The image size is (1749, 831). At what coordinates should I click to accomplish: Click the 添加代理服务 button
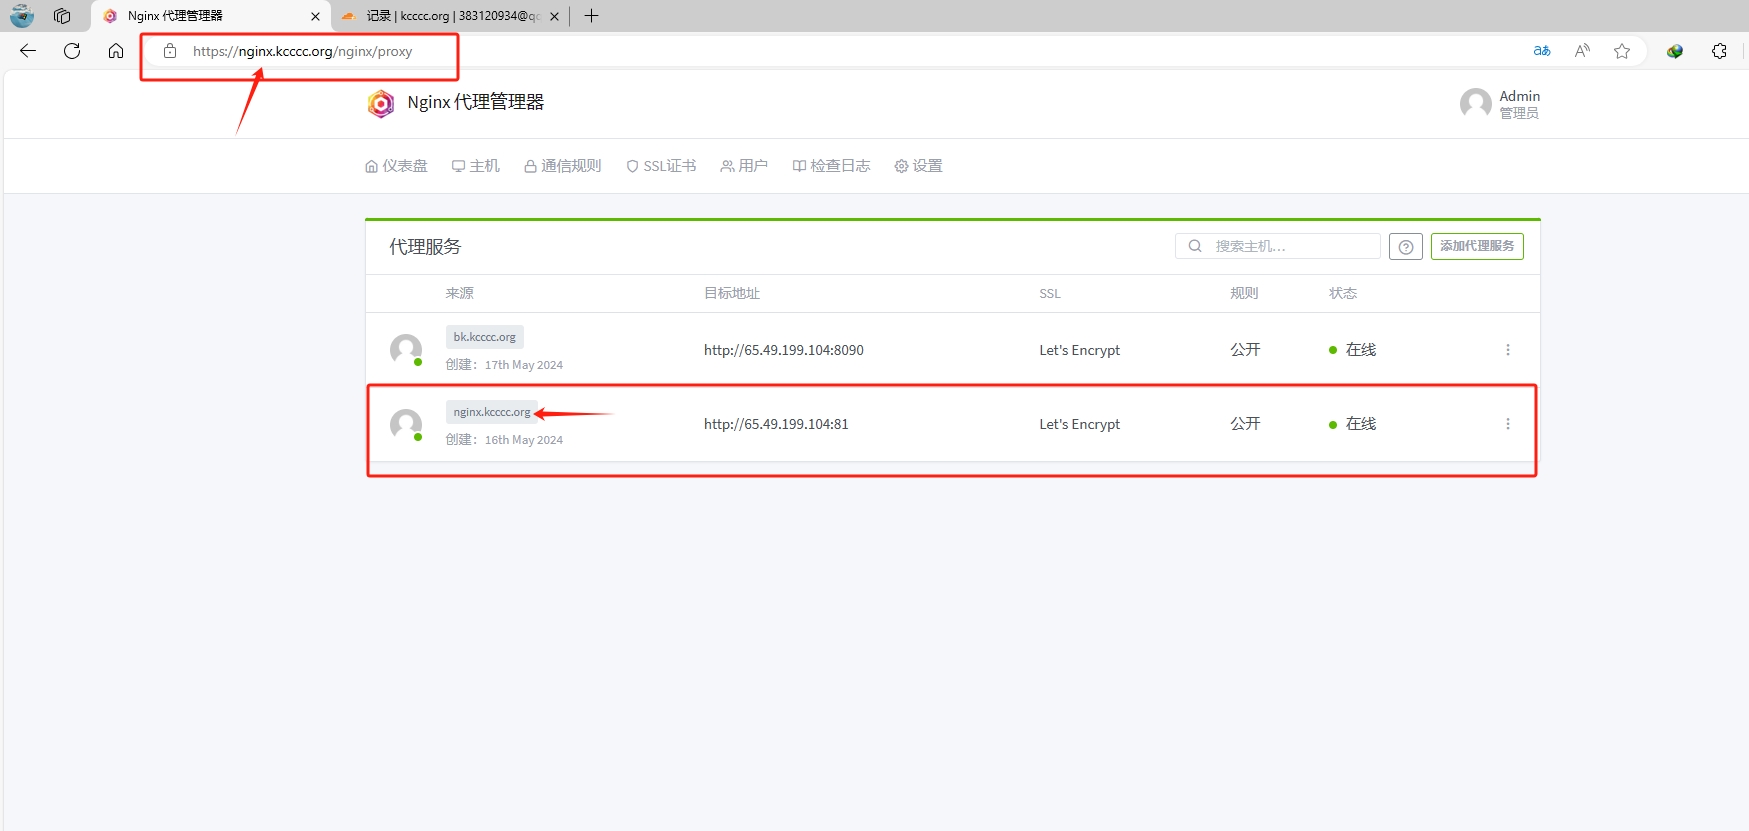(x=1477, y=246)
